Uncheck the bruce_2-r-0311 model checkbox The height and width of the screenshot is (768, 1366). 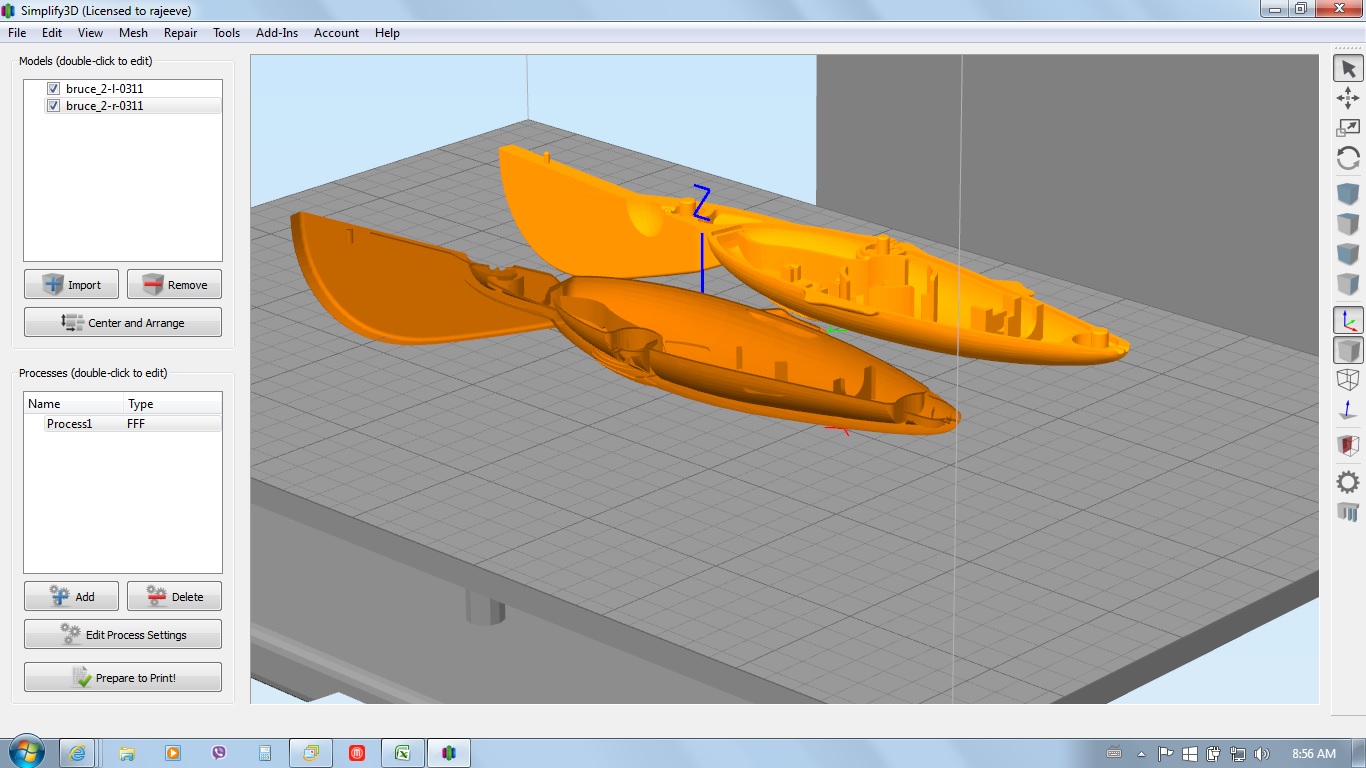(54, 106)
